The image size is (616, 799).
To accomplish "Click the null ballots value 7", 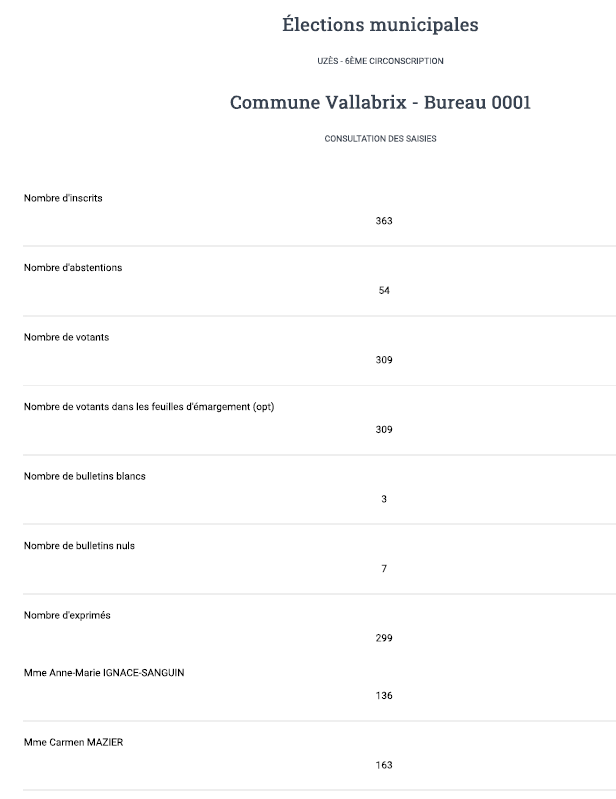I will tap(384, 569).
